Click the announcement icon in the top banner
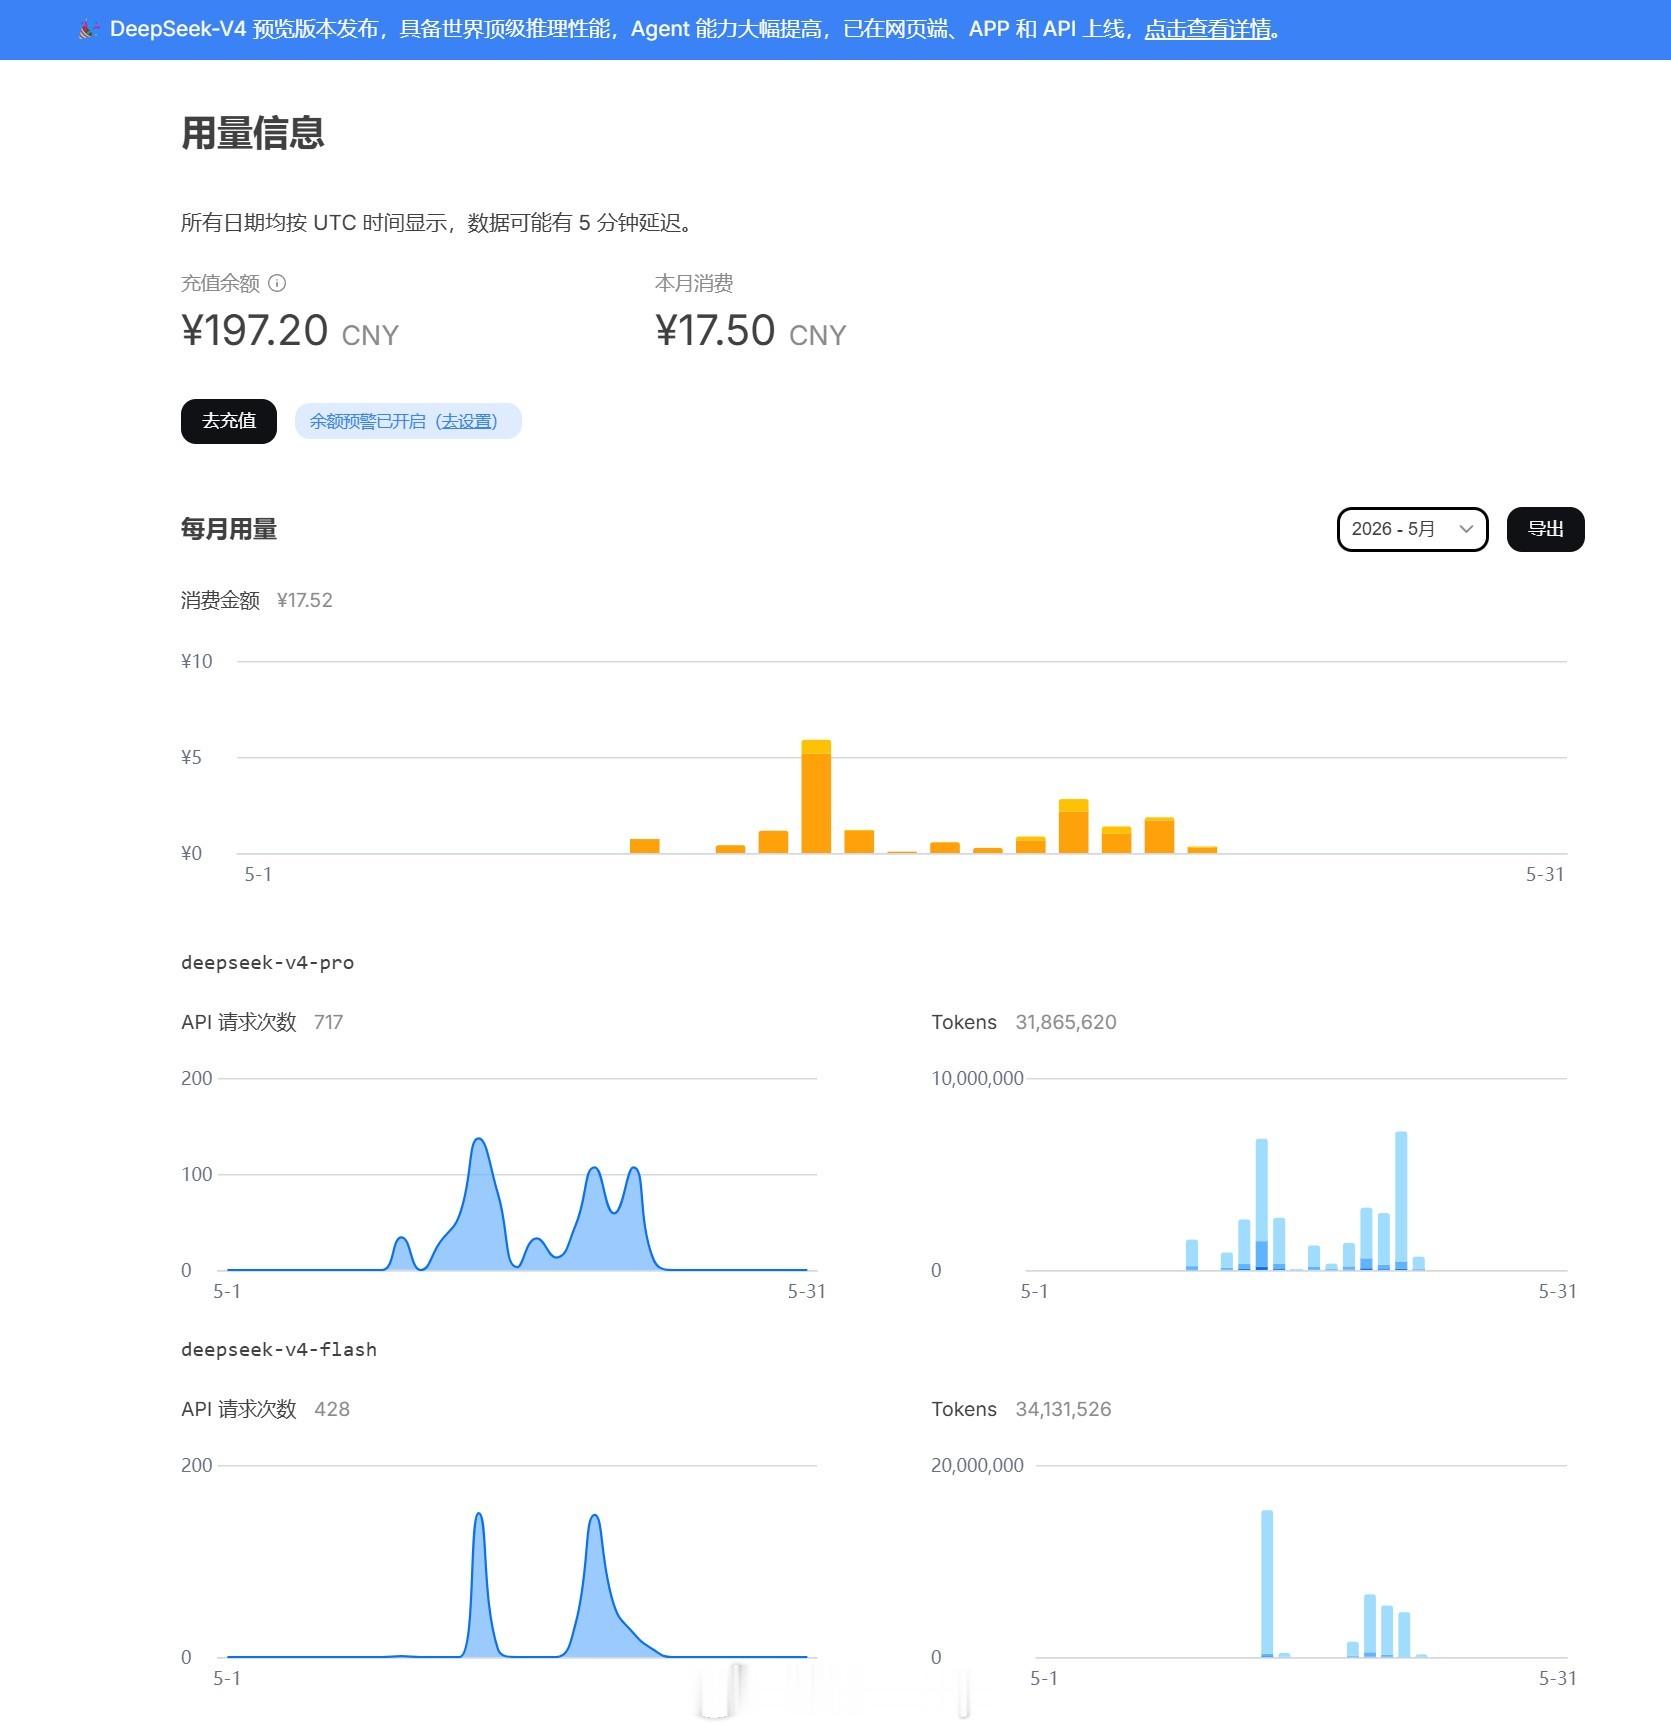Viewport: 1671px width, 1736px height. [88, 30]
